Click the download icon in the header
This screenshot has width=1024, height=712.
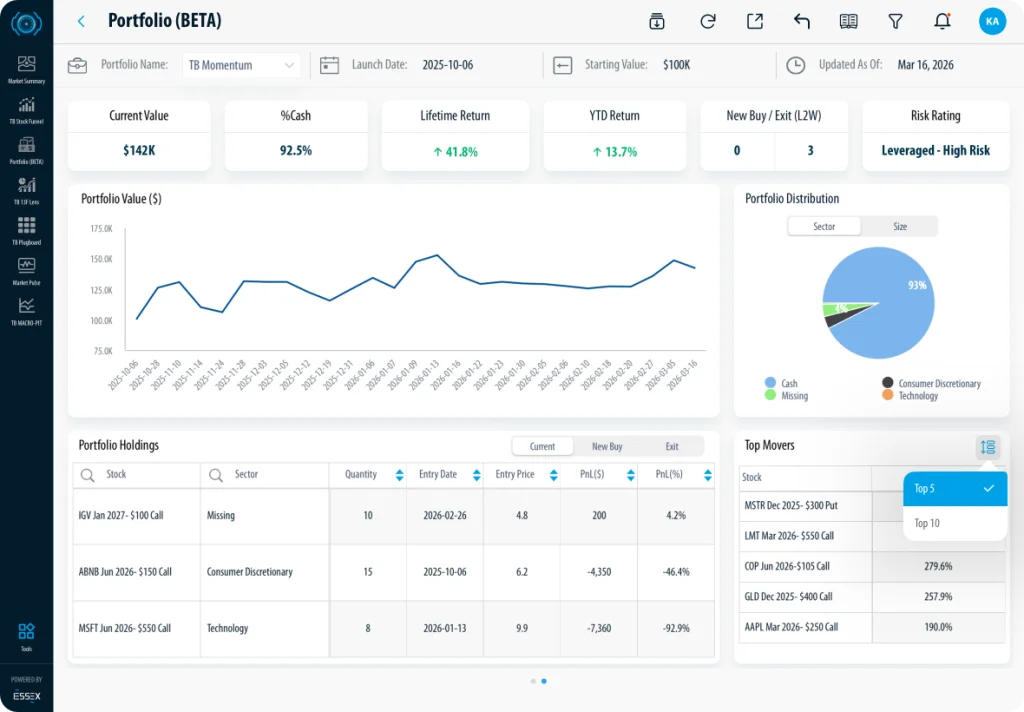click(x=657, y=21)
